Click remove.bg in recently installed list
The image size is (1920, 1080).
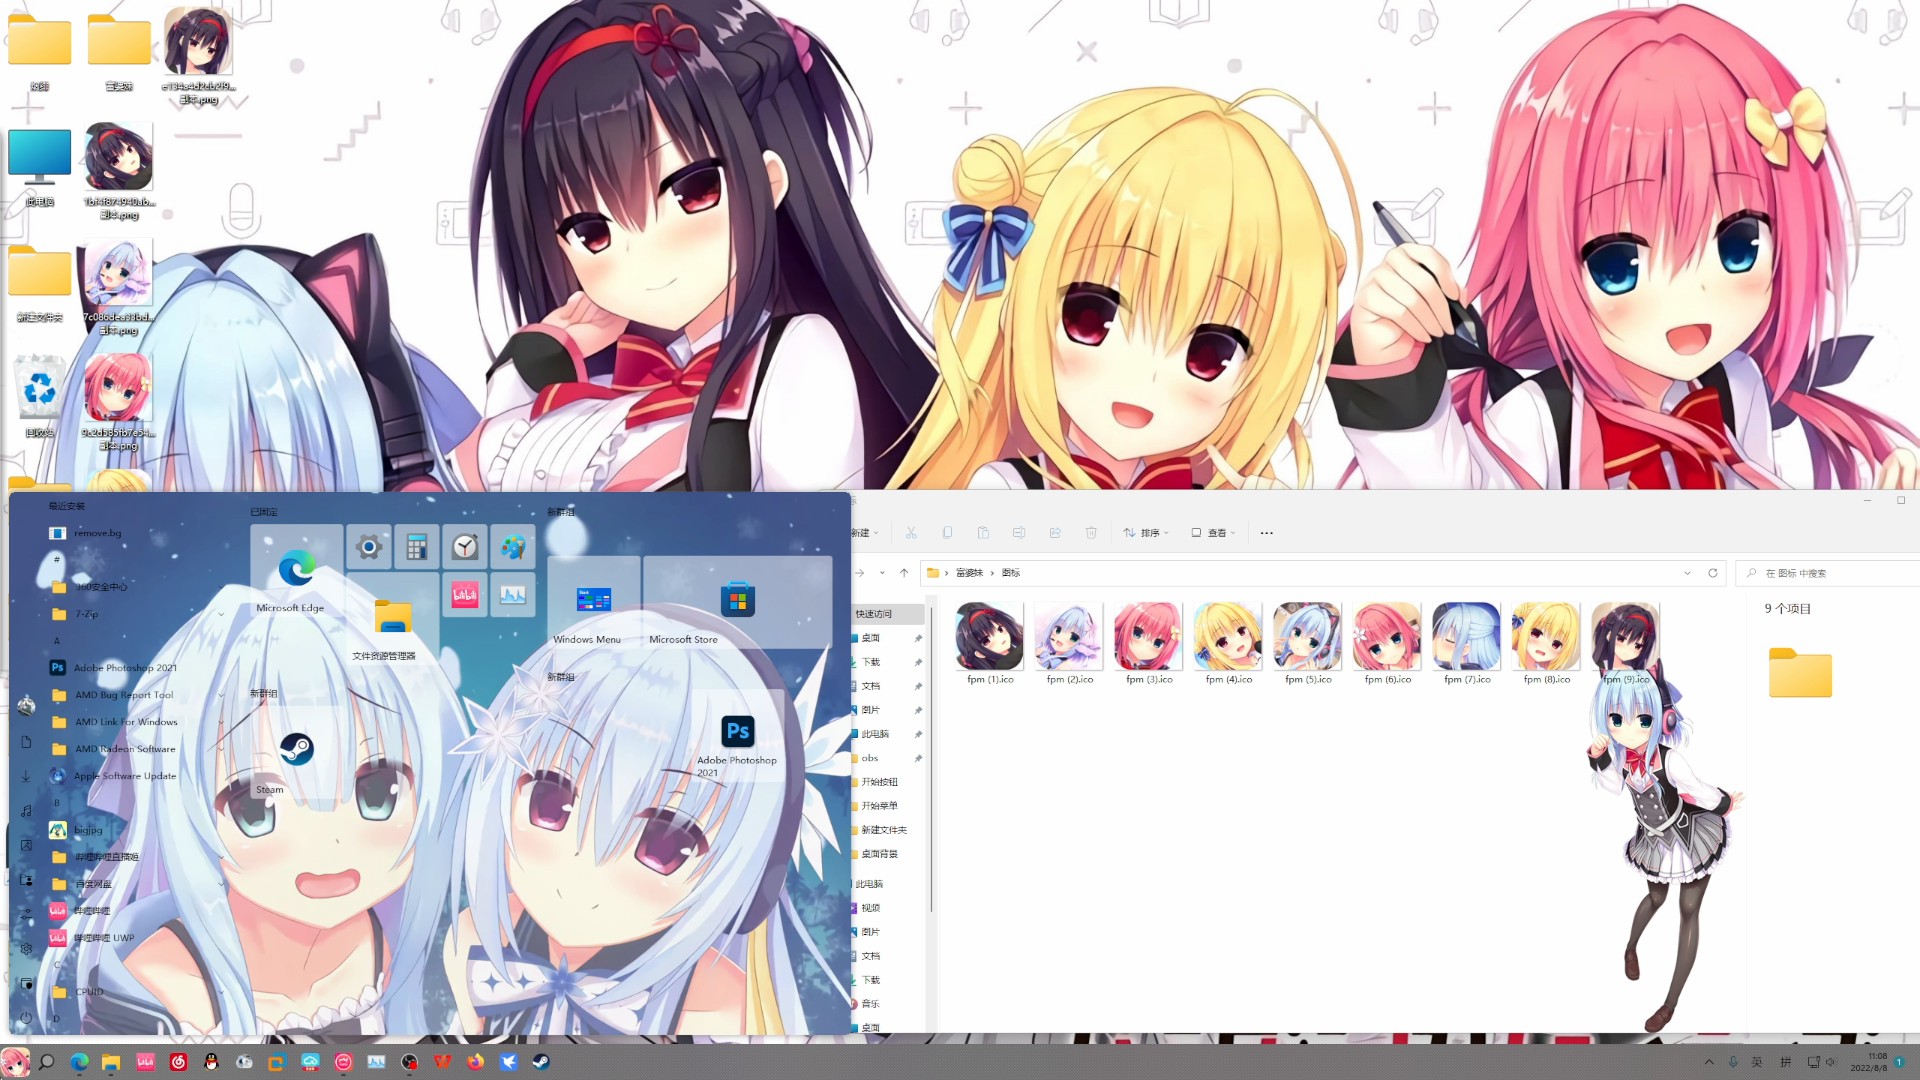point(97,533)
